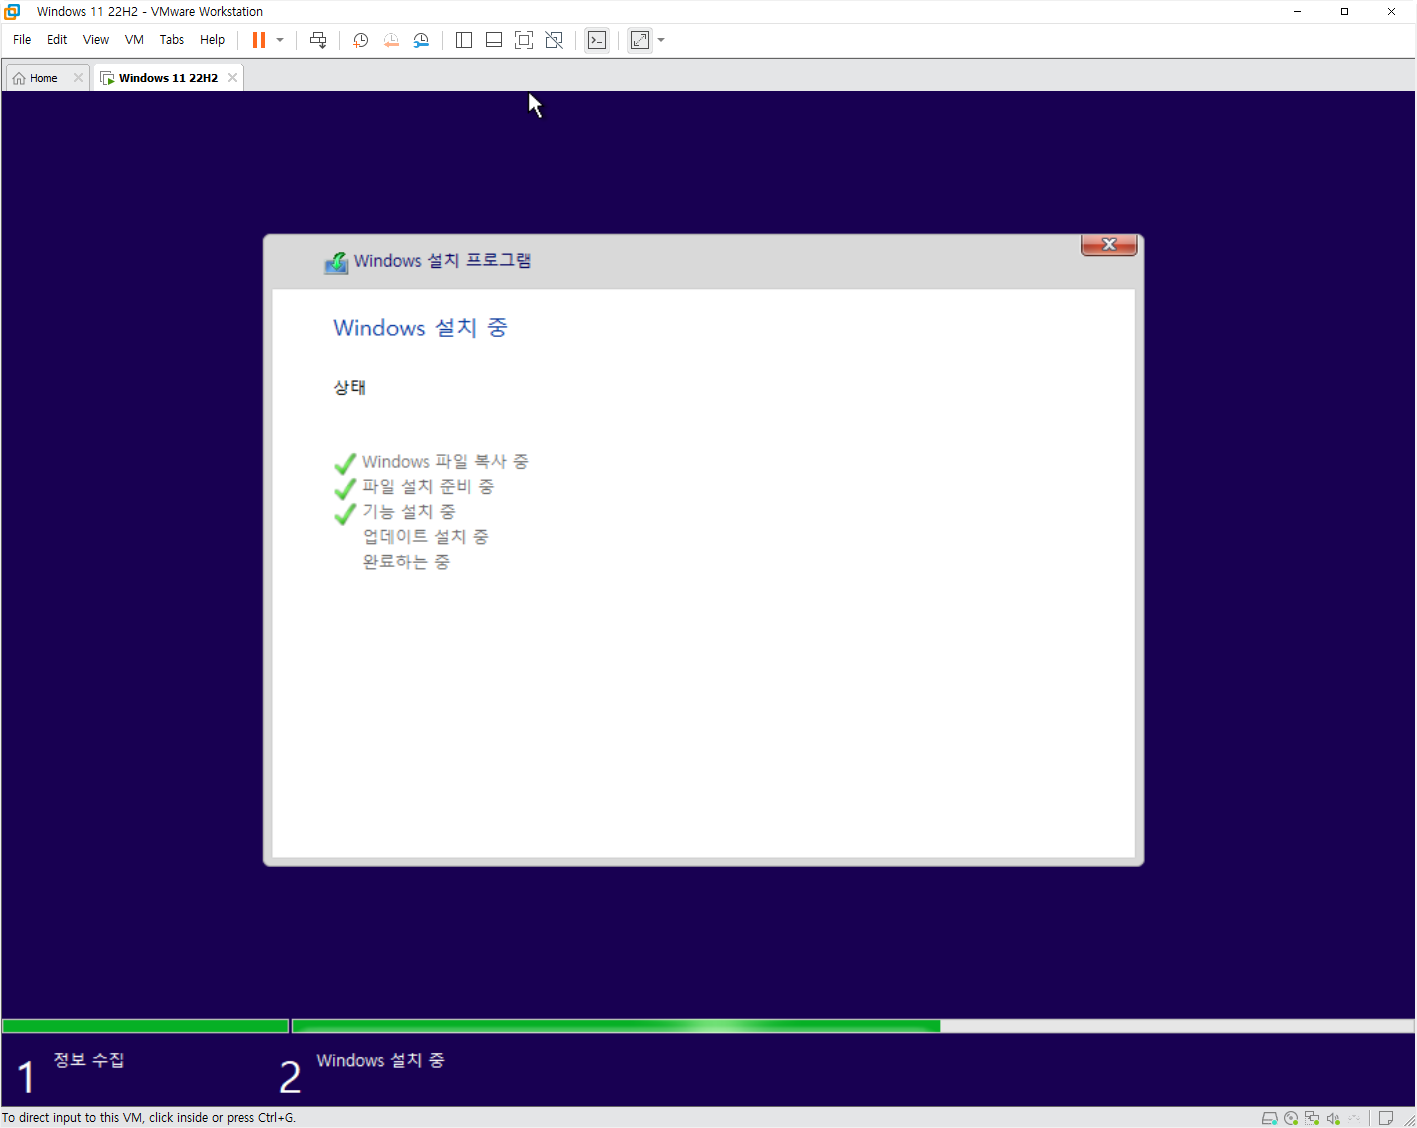The height and width of the screenshot is (1128, 1417).
Task: Open the View menu
Action: coord(96,40)
